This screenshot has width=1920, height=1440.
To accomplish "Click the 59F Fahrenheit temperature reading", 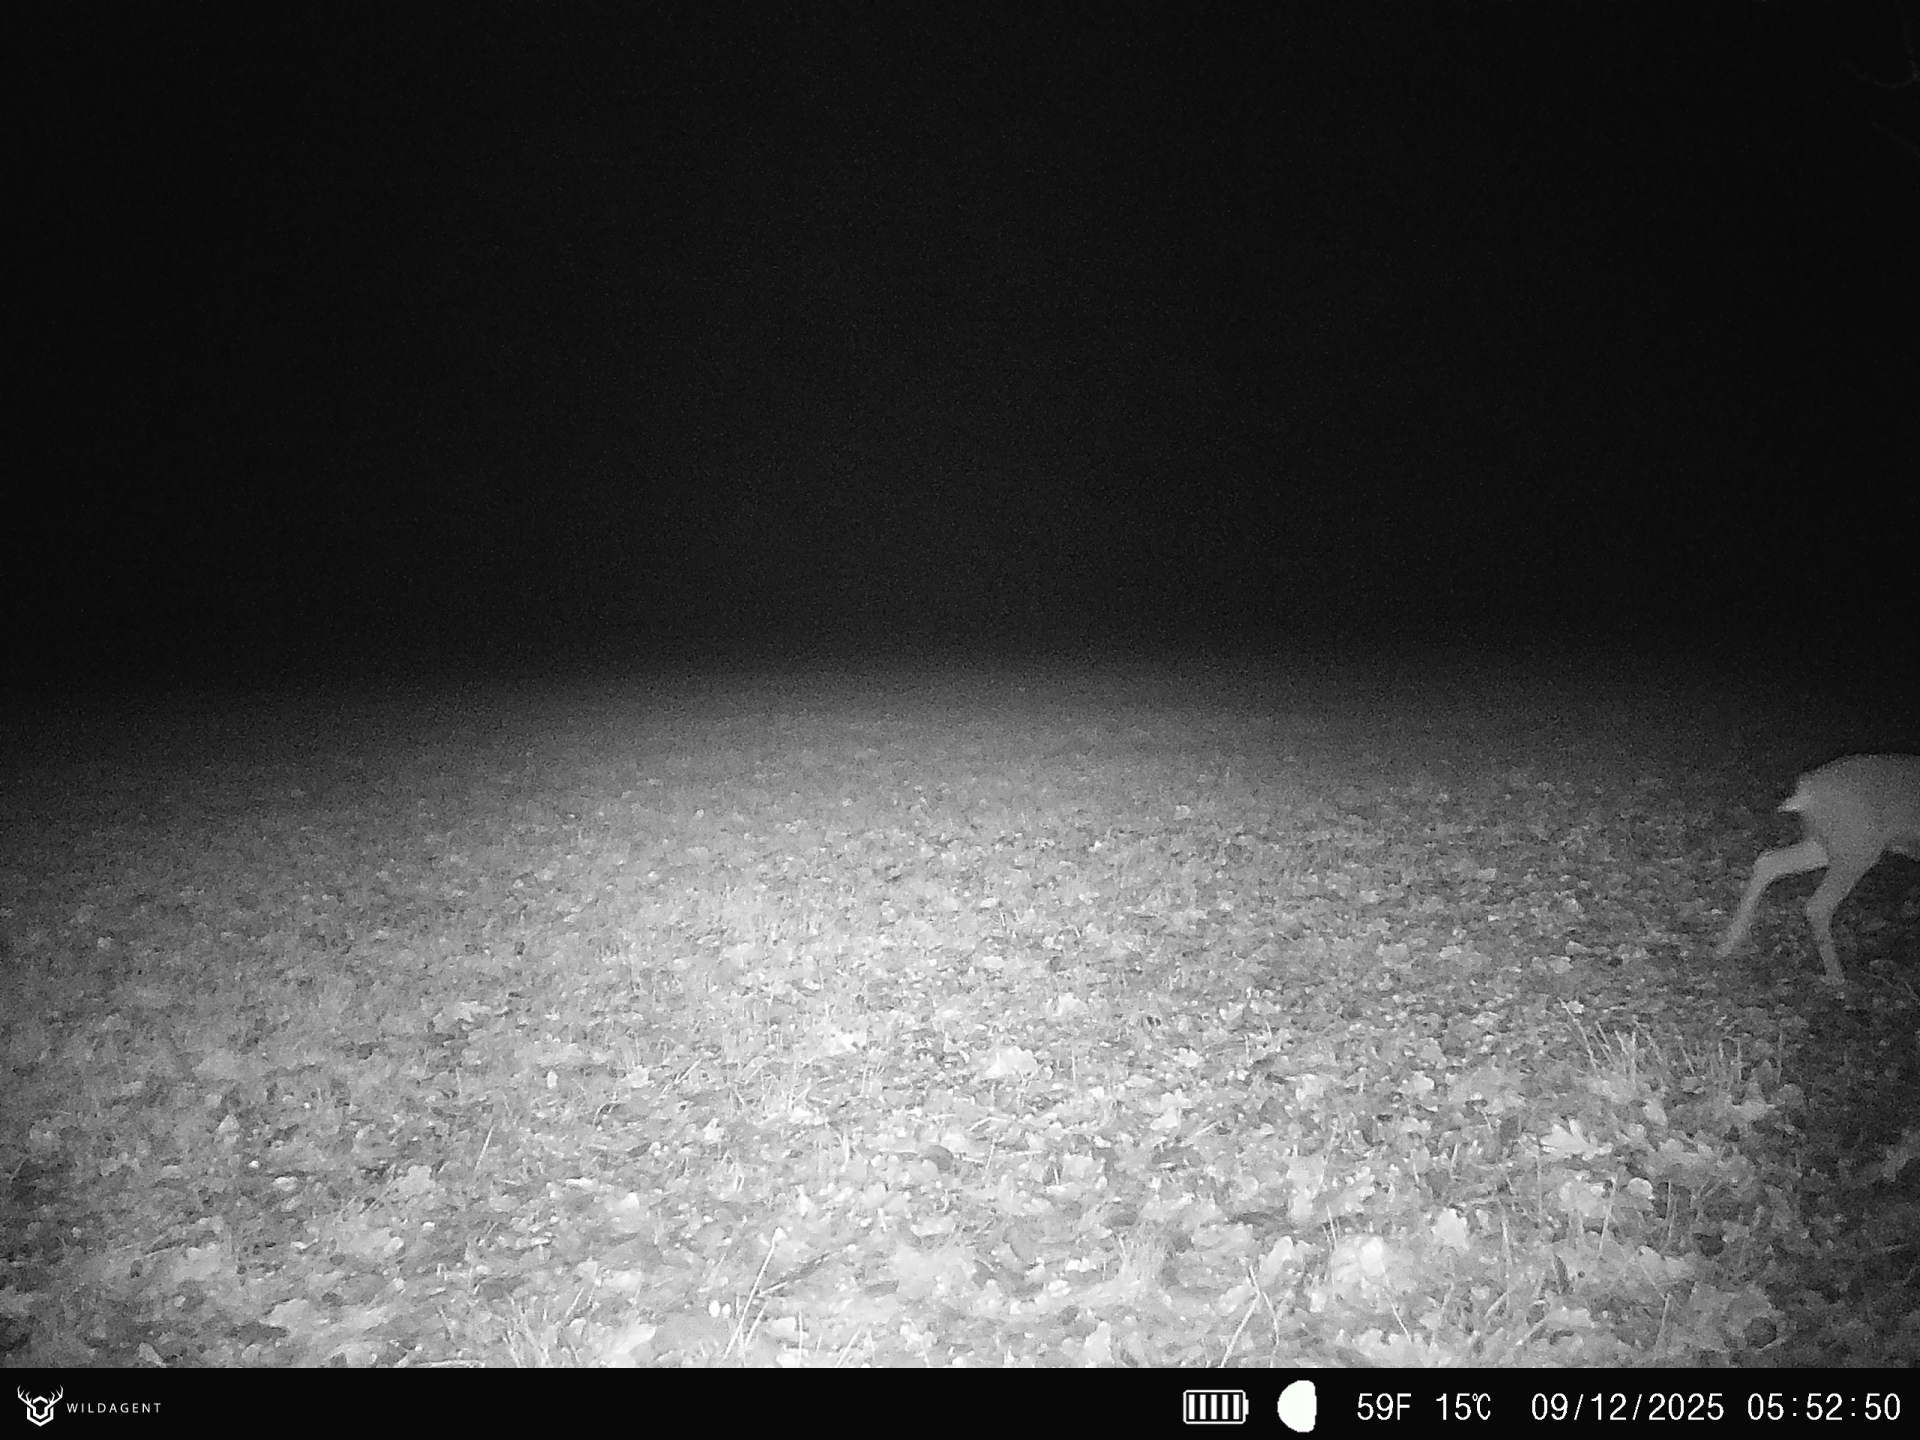I will 1383,1407.
